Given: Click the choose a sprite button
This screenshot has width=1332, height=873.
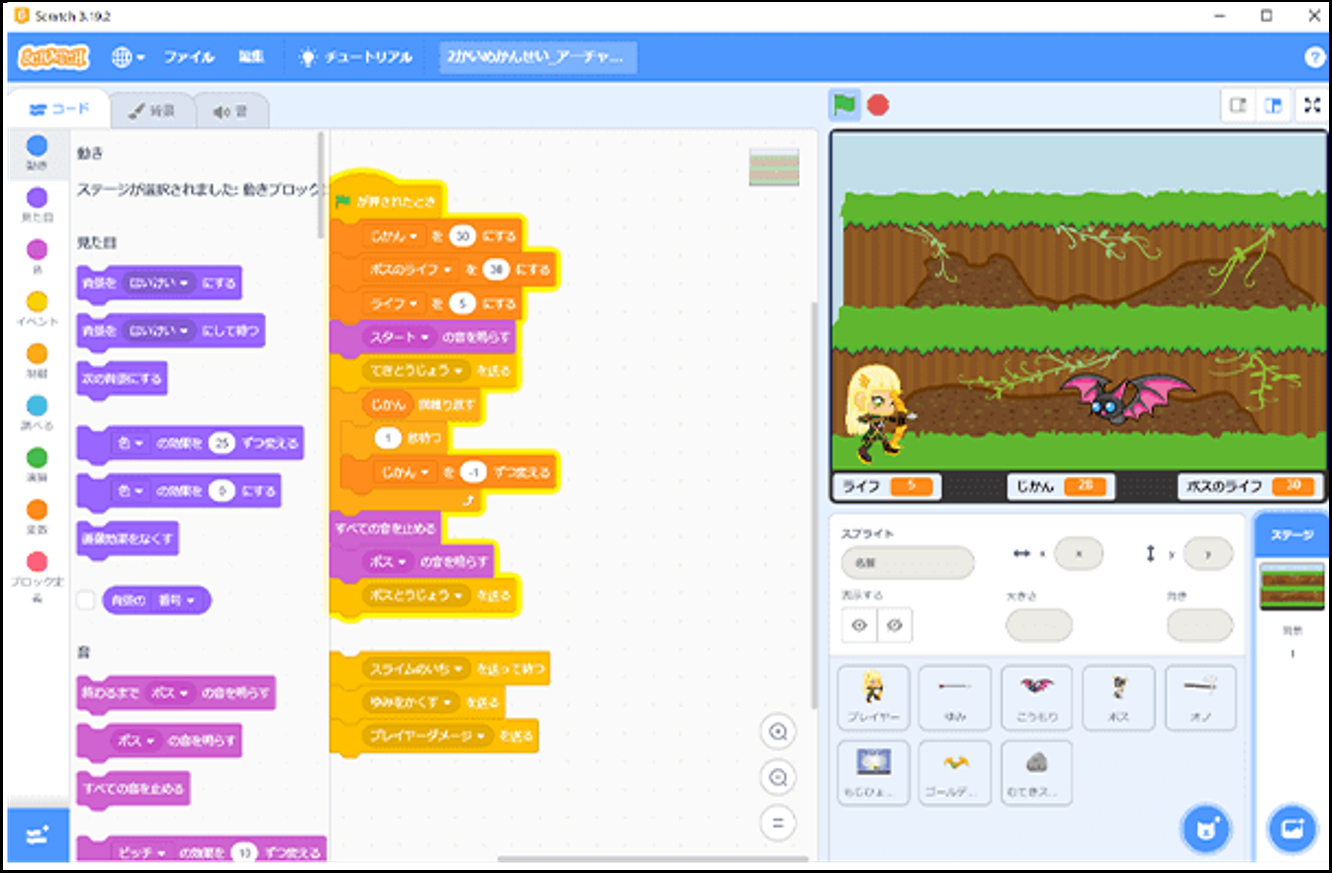Looking at the screenshot, I should pos(1206,830).
